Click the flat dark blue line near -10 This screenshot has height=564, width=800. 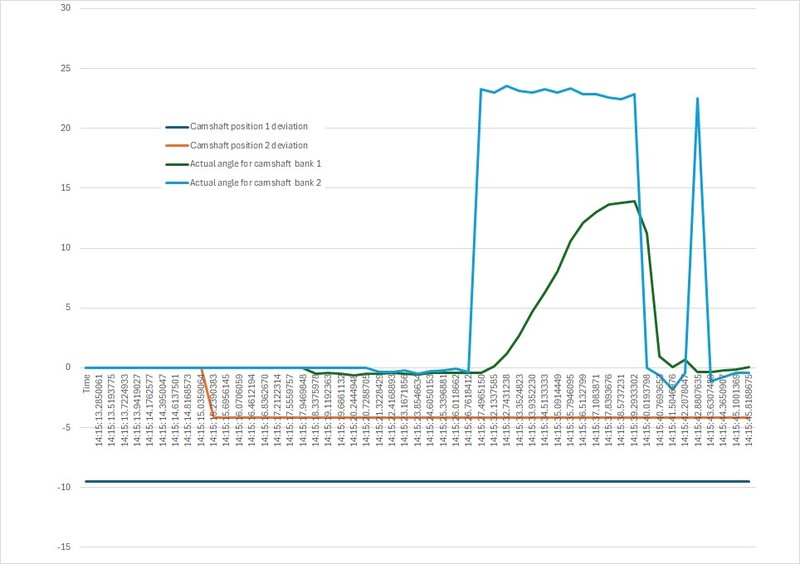tap(400, 482)
